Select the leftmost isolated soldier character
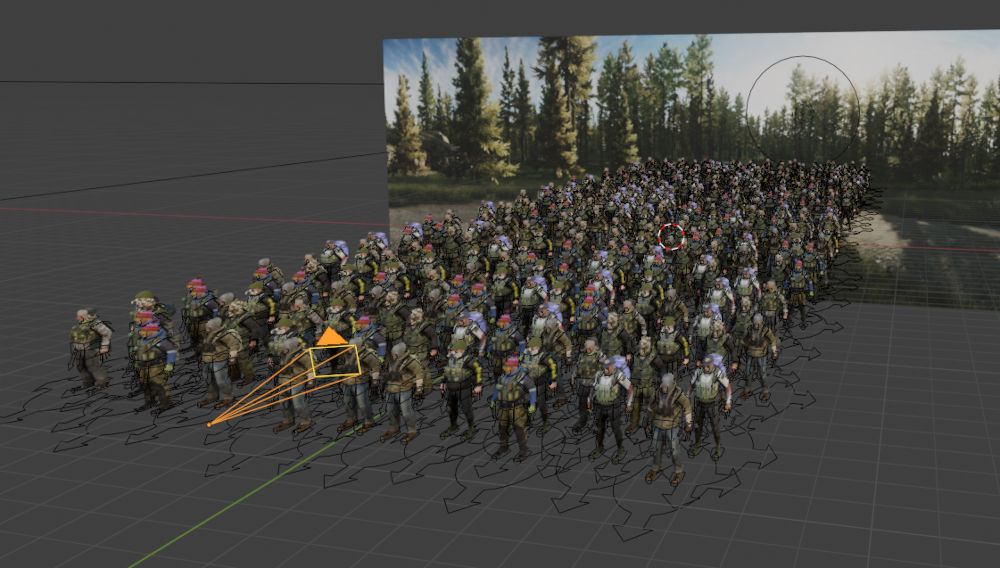This screenshot has height=568, width=1000. (89, 345)
